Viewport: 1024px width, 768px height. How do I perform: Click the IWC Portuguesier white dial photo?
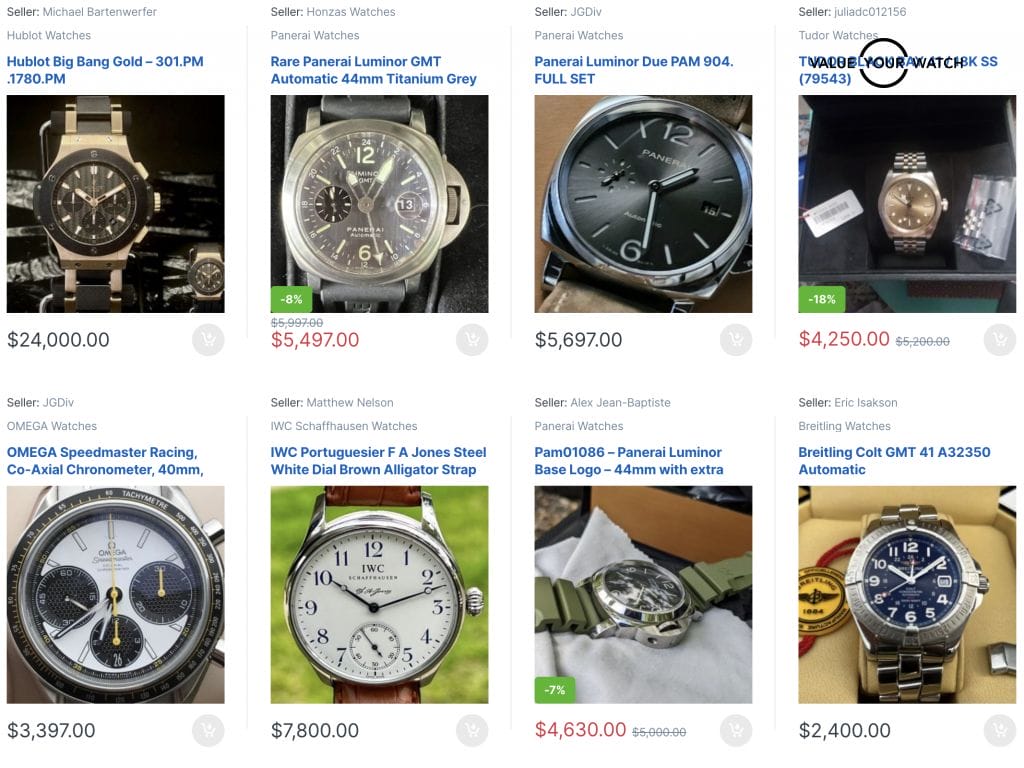tap(380, 595)
